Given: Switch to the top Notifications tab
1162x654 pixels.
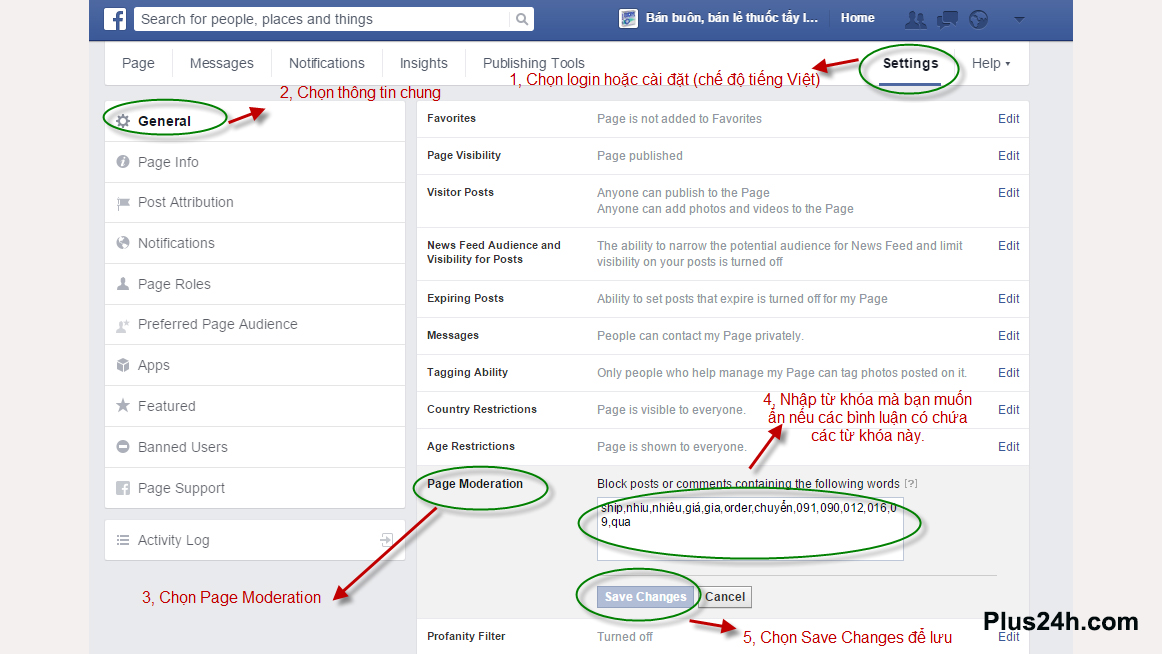Looking at the screenshot, I should (327, 63).
